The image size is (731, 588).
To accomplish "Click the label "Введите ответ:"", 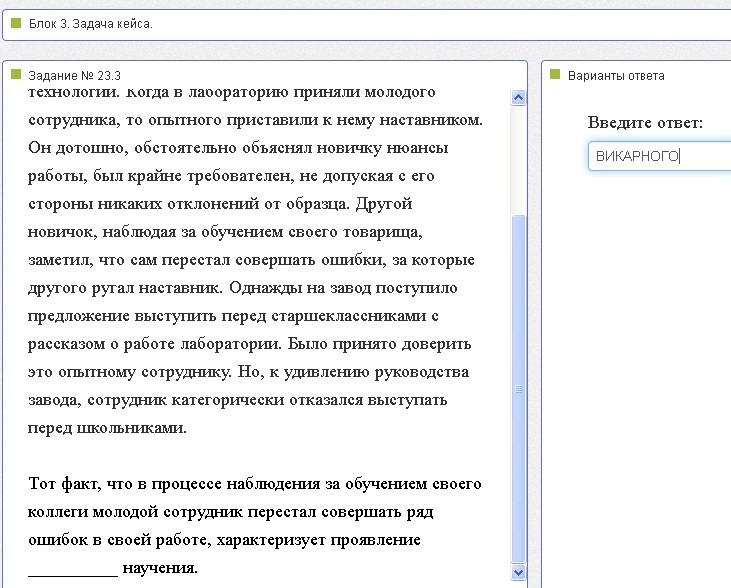I will pyautogui.click(x=645, y=123).
